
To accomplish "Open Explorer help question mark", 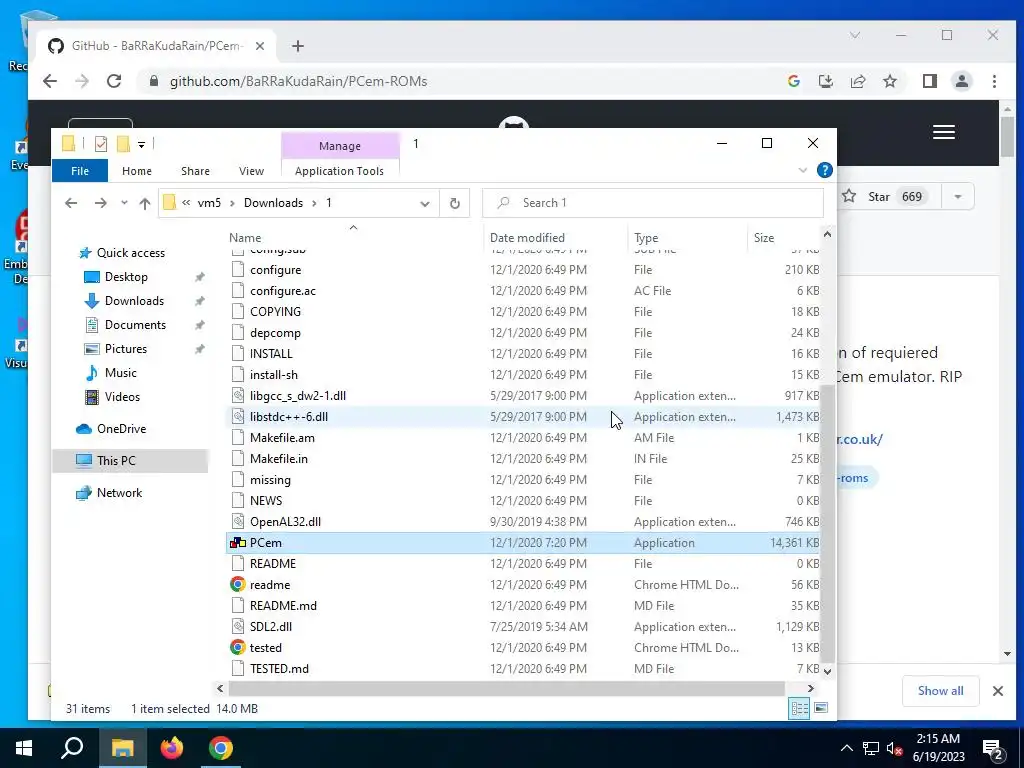I will click(825, 170).
